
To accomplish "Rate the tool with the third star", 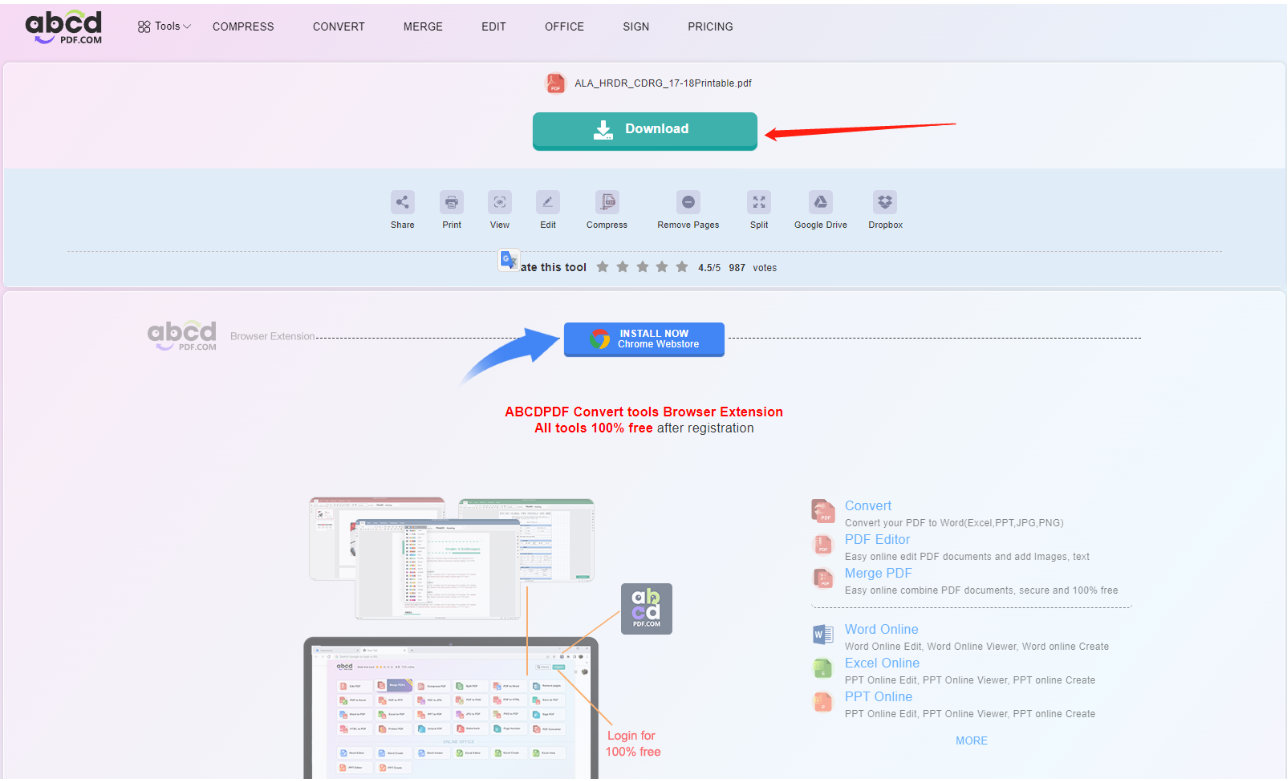I will (x=643, y=267).
